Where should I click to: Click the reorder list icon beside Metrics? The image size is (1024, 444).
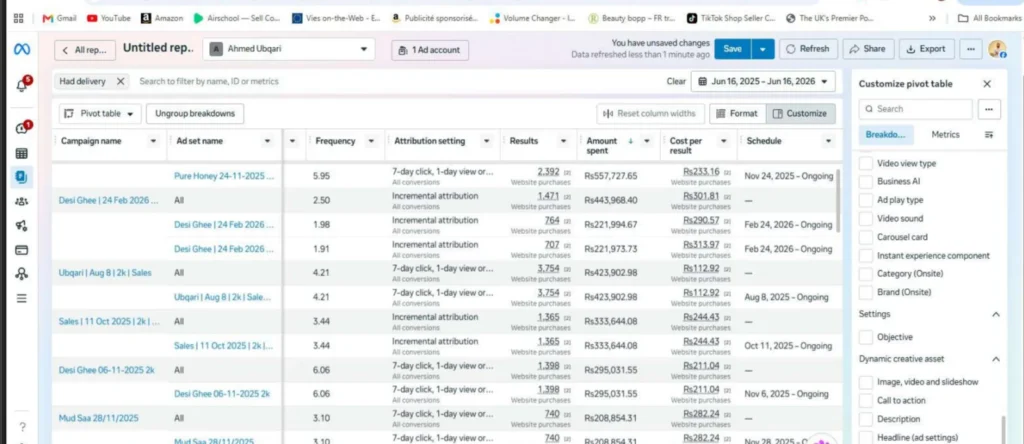[x=989, y=135]
